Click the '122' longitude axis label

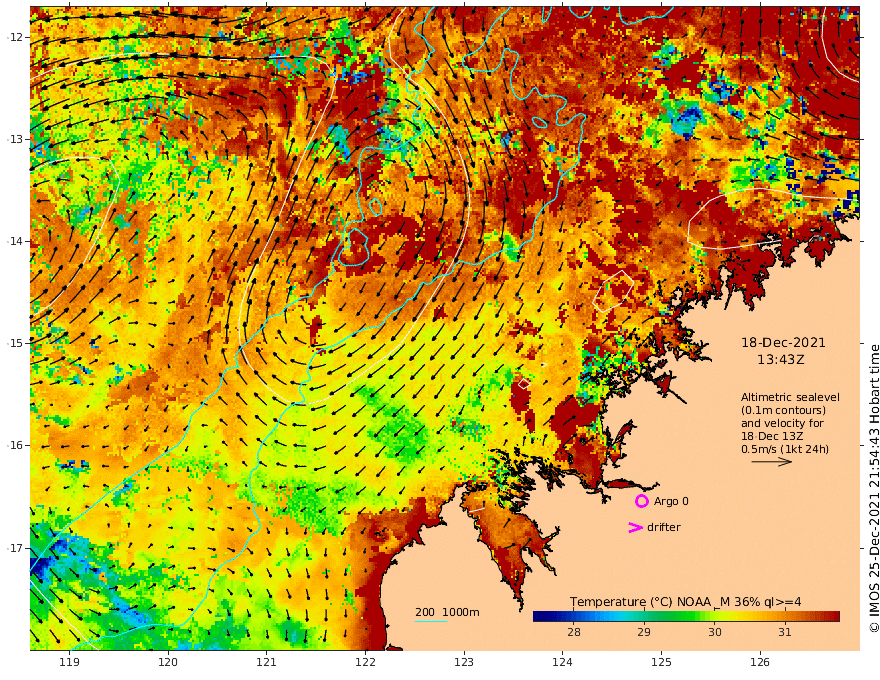(x=365, y=662)
